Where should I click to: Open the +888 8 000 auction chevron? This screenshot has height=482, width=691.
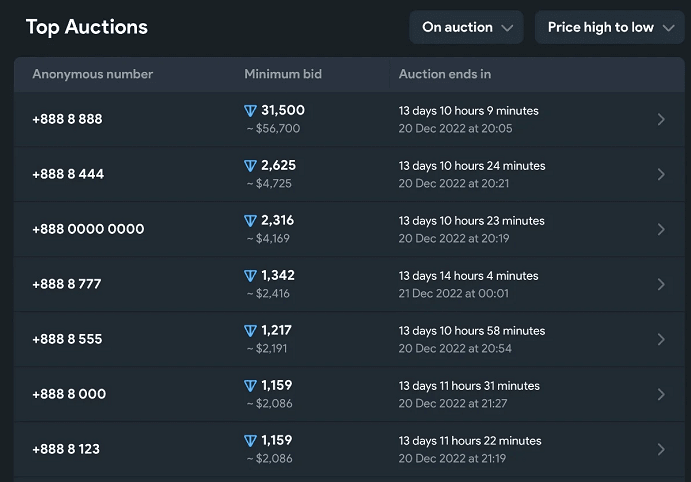click(x=661, y=394)
